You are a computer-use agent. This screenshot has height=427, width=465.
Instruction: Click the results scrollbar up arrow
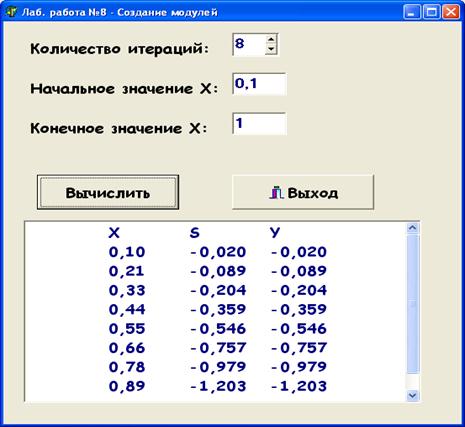pyautogui.click(x=413, y=228)
